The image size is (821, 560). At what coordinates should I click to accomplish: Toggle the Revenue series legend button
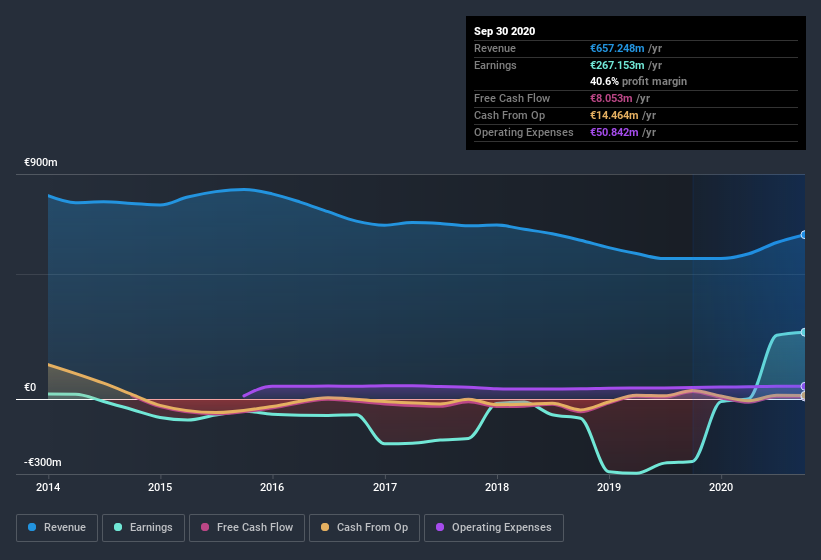tap(57, 528)
